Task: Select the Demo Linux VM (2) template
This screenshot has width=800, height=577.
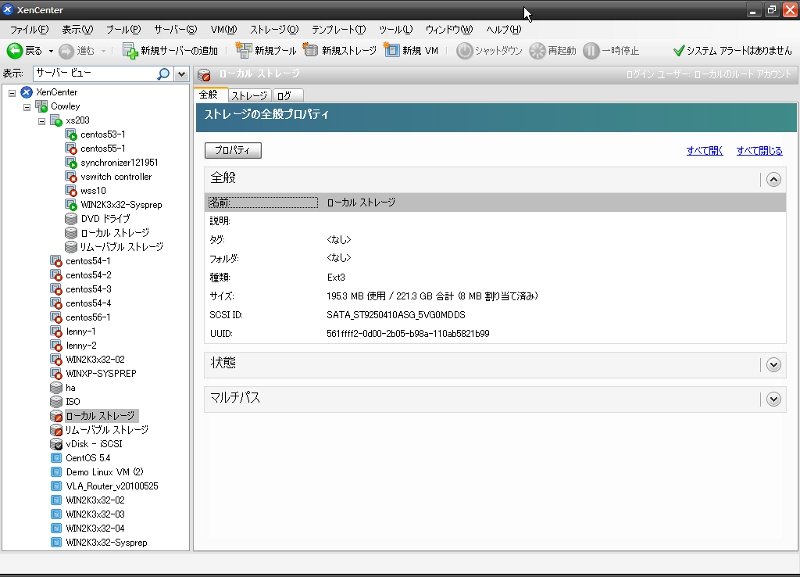Action: 104,472
